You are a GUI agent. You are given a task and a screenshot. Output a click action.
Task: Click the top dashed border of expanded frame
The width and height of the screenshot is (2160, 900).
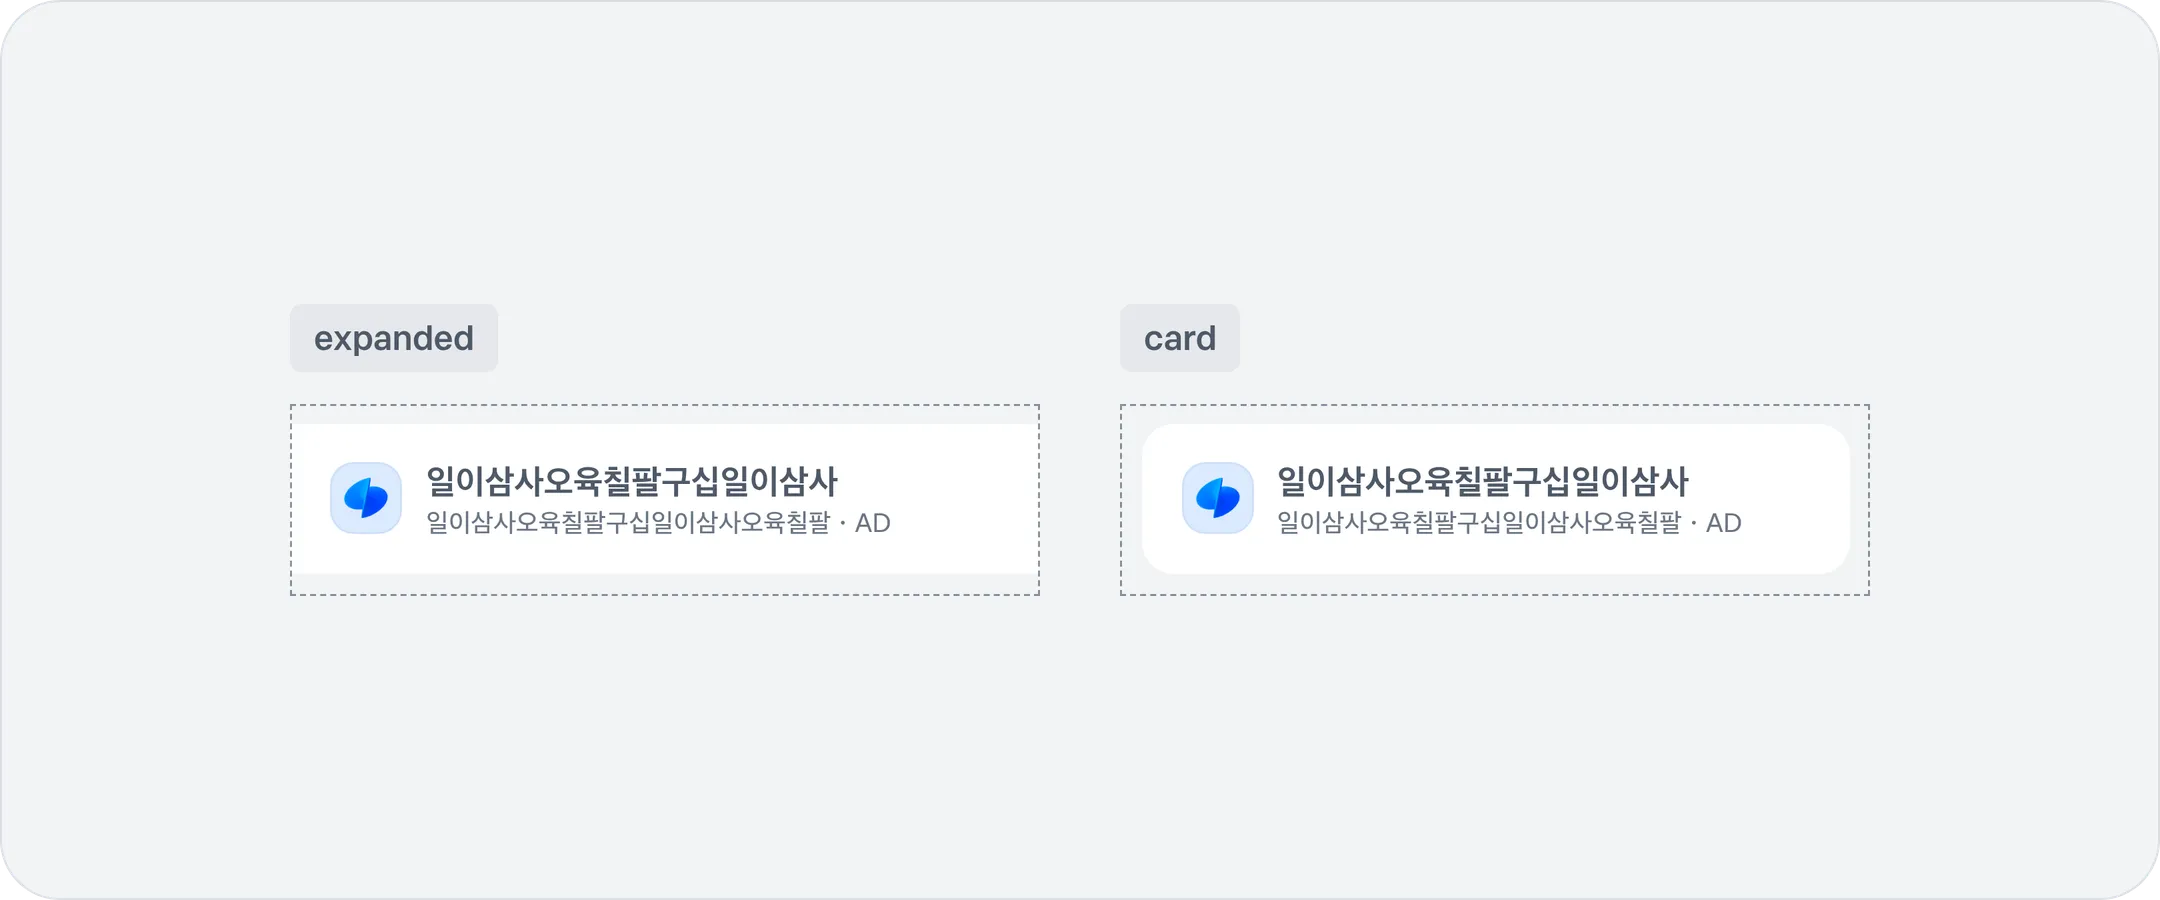point(665,405)
